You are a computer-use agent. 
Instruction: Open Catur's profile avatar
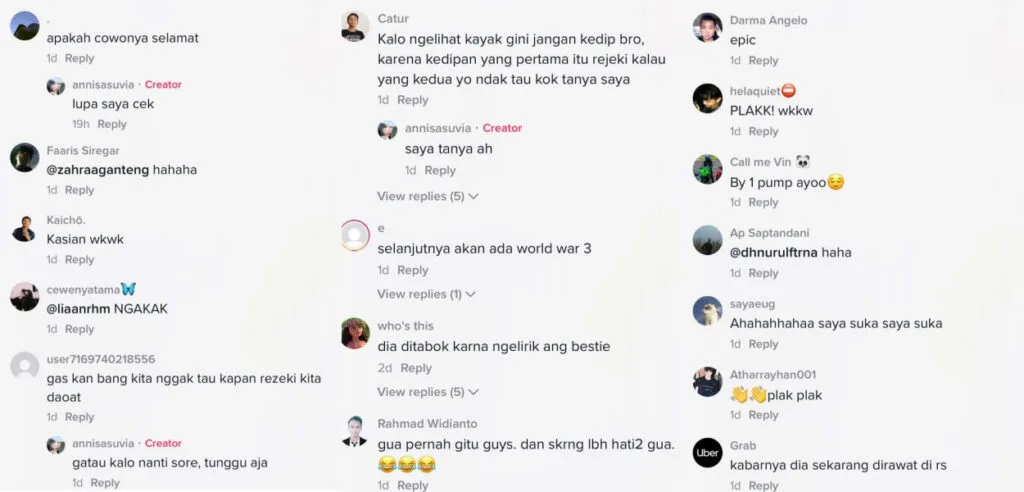[355, 27]
